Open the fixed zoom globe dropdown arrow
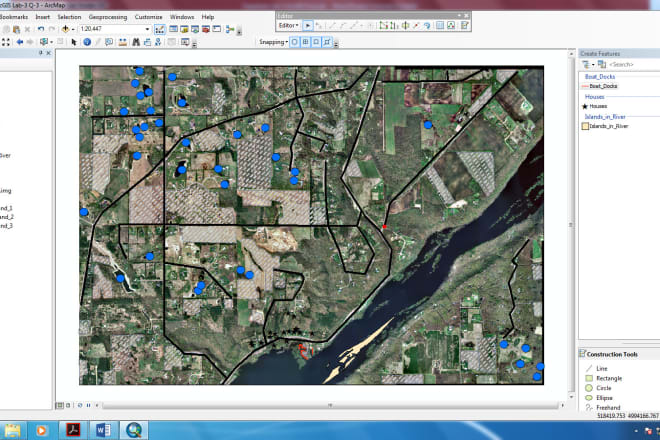Image resolution: width=660 pixels, height=440 pixels. point(51,42)
